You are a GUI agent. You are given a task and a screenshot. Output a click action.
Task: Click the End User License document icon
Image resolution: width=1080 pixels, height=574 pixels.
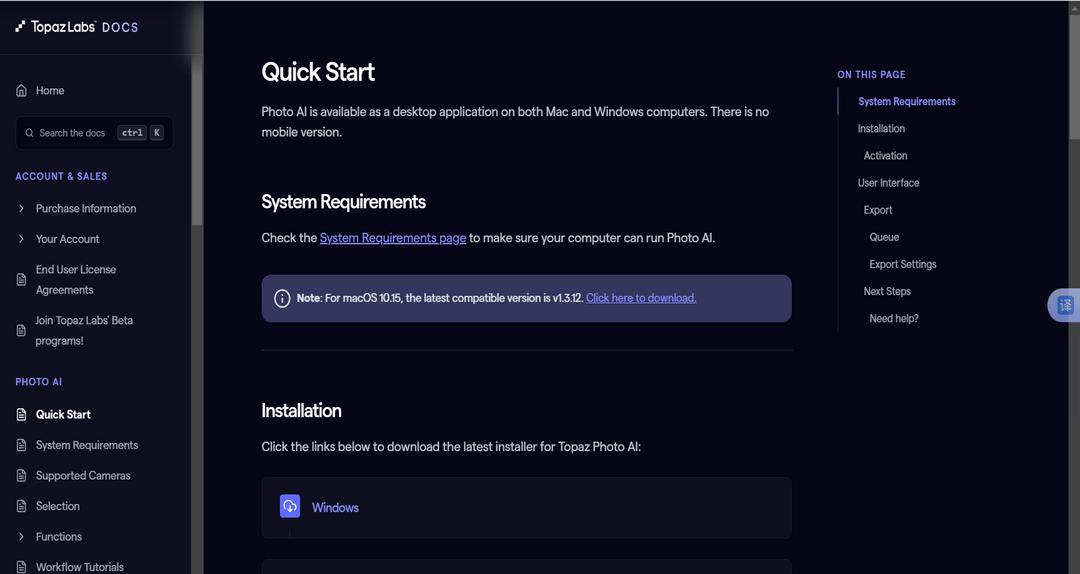[x=22, y=280]
